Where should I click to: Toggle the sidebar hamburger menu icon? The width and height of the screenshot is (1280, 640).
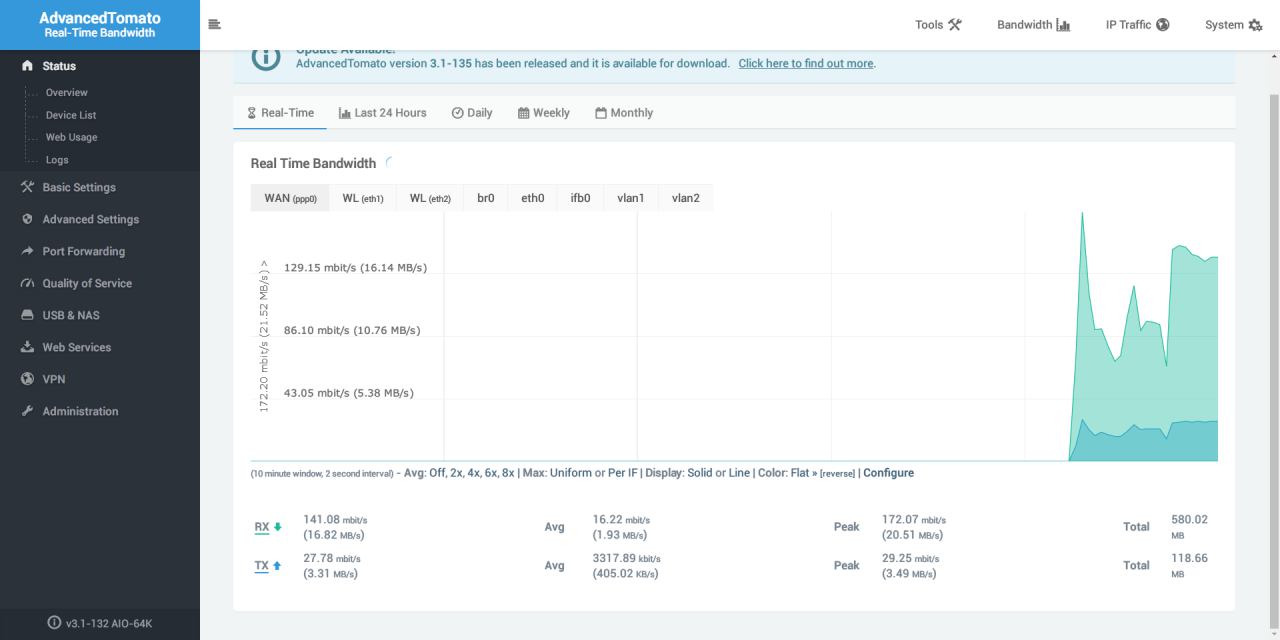214,24
